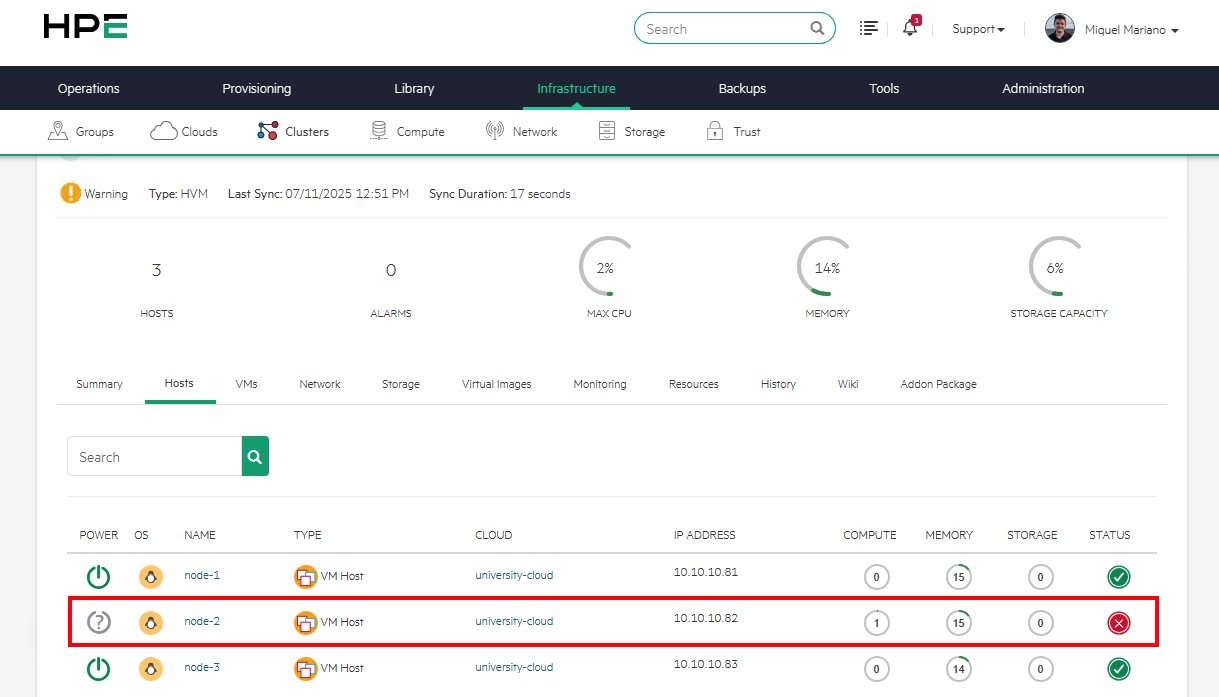The height and width of the screenshot is (697, 1219).
Task: Open university-cloud link for node-3
Action: tap(514, 667)
